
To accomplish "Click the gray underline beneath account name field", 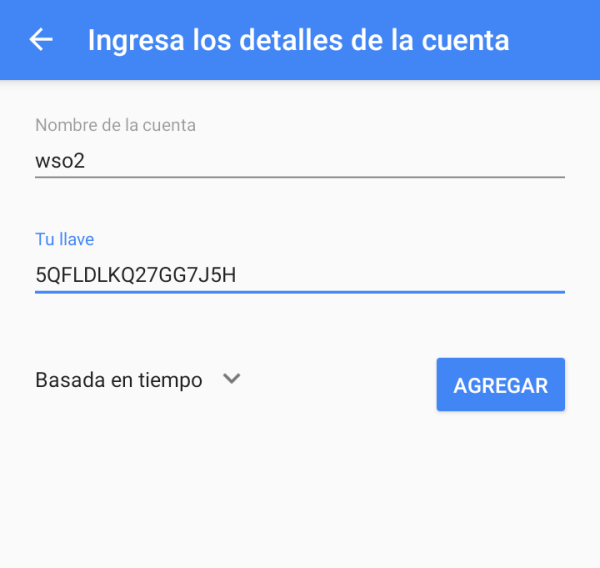I will click(x=300, y=177).
